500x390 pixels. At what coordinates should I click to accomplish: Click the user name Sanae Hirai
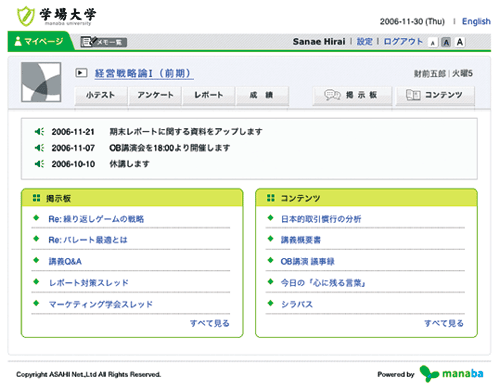point(319,42)
